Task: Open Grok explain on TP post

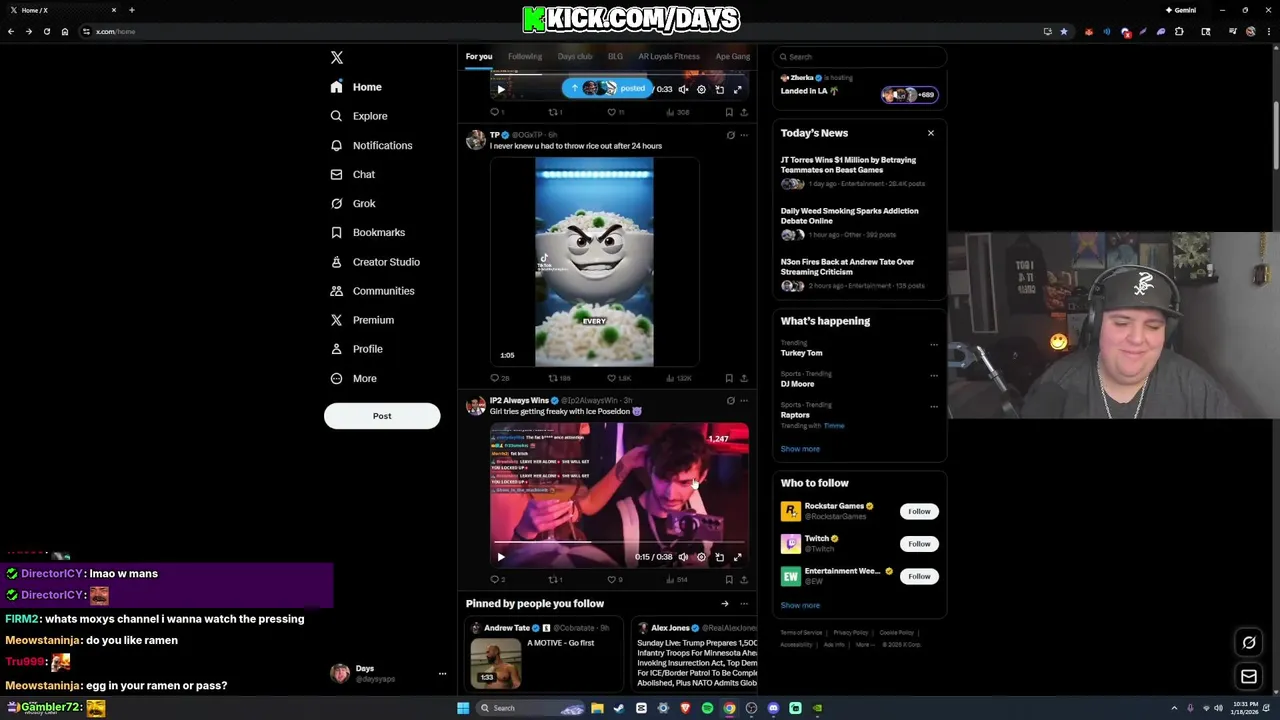Action: (x=730, y=135)
